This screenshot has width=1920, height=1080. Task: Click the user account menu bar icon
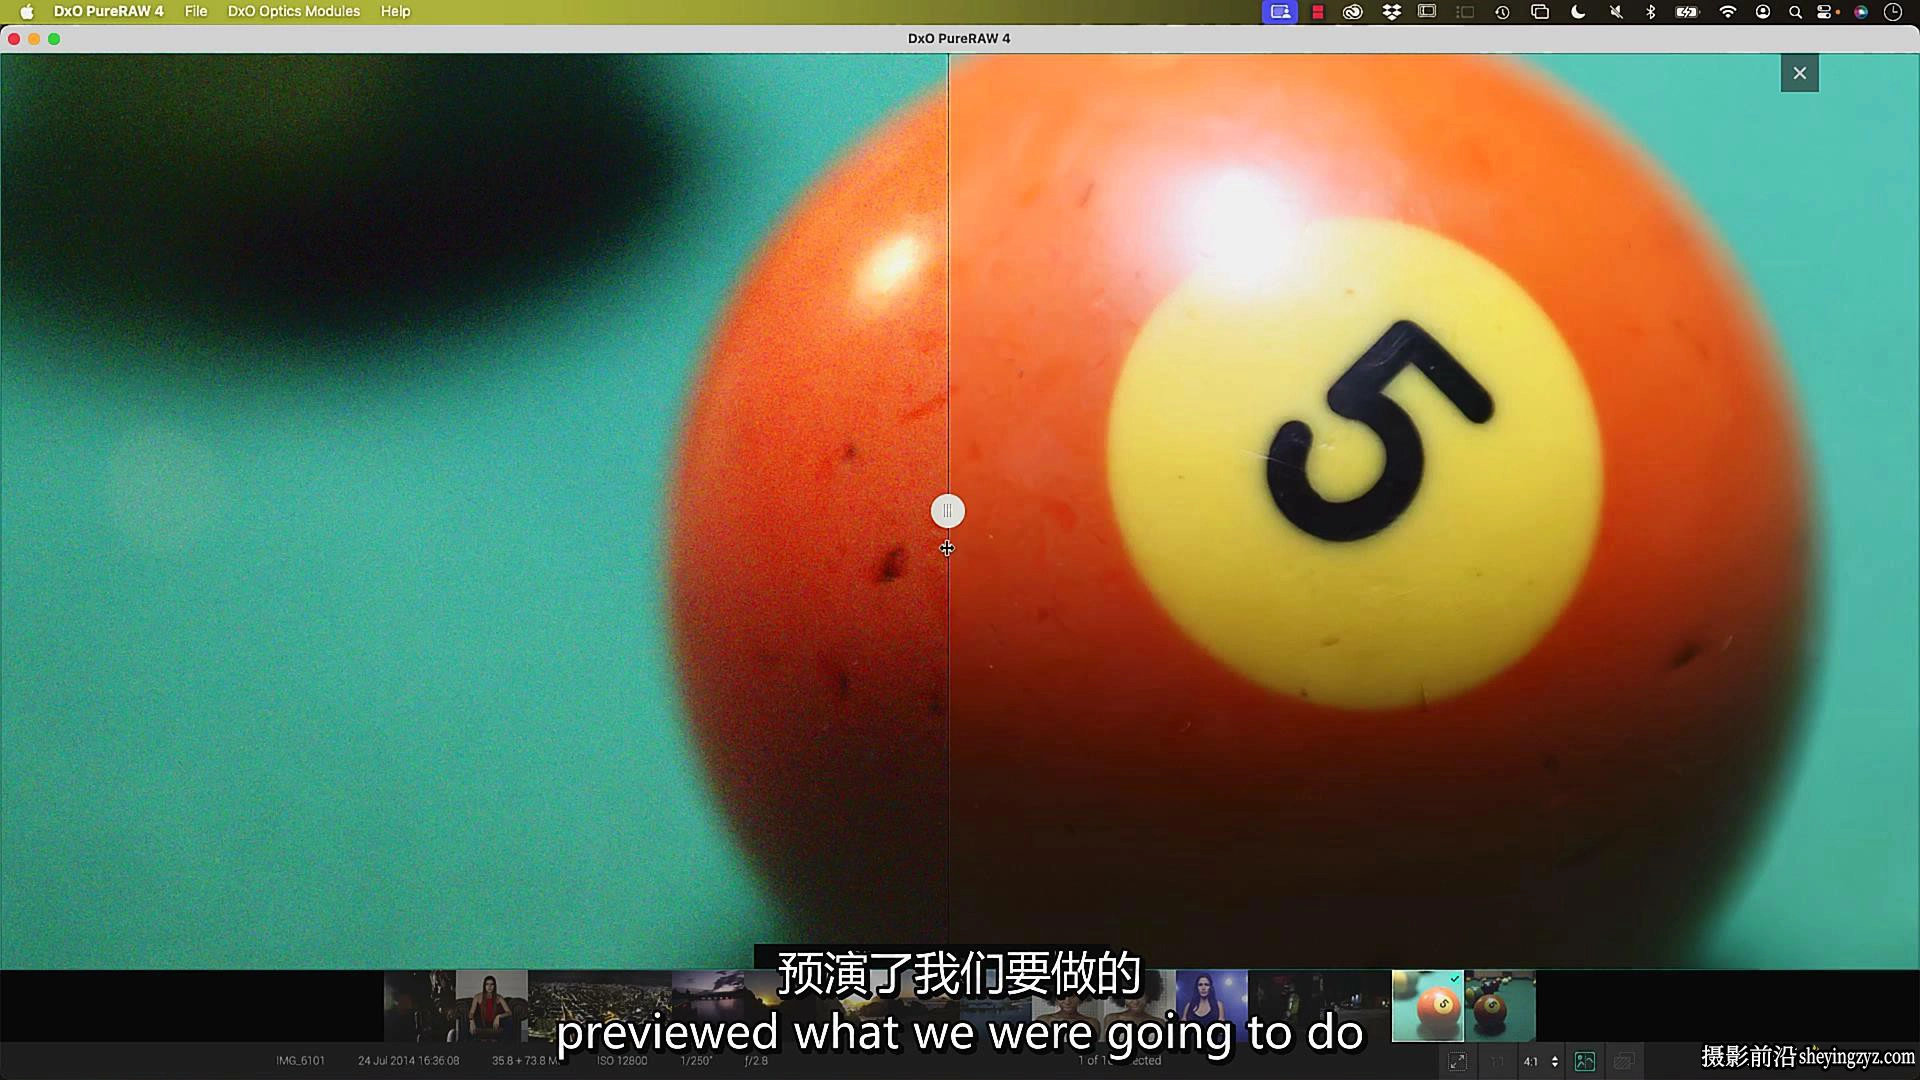coord(1763,12)
